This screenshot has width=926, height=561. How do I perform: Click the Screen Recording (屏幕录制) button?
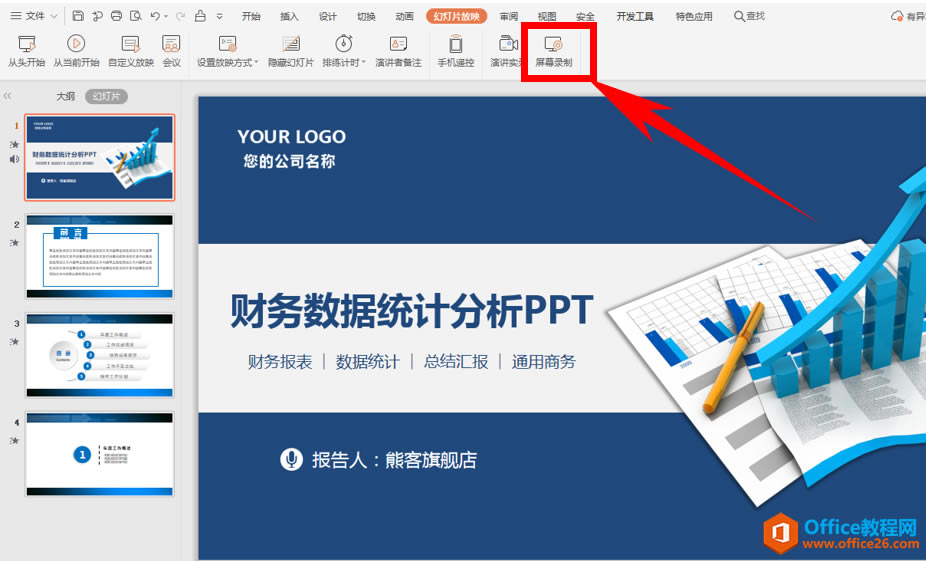(553, 50)
